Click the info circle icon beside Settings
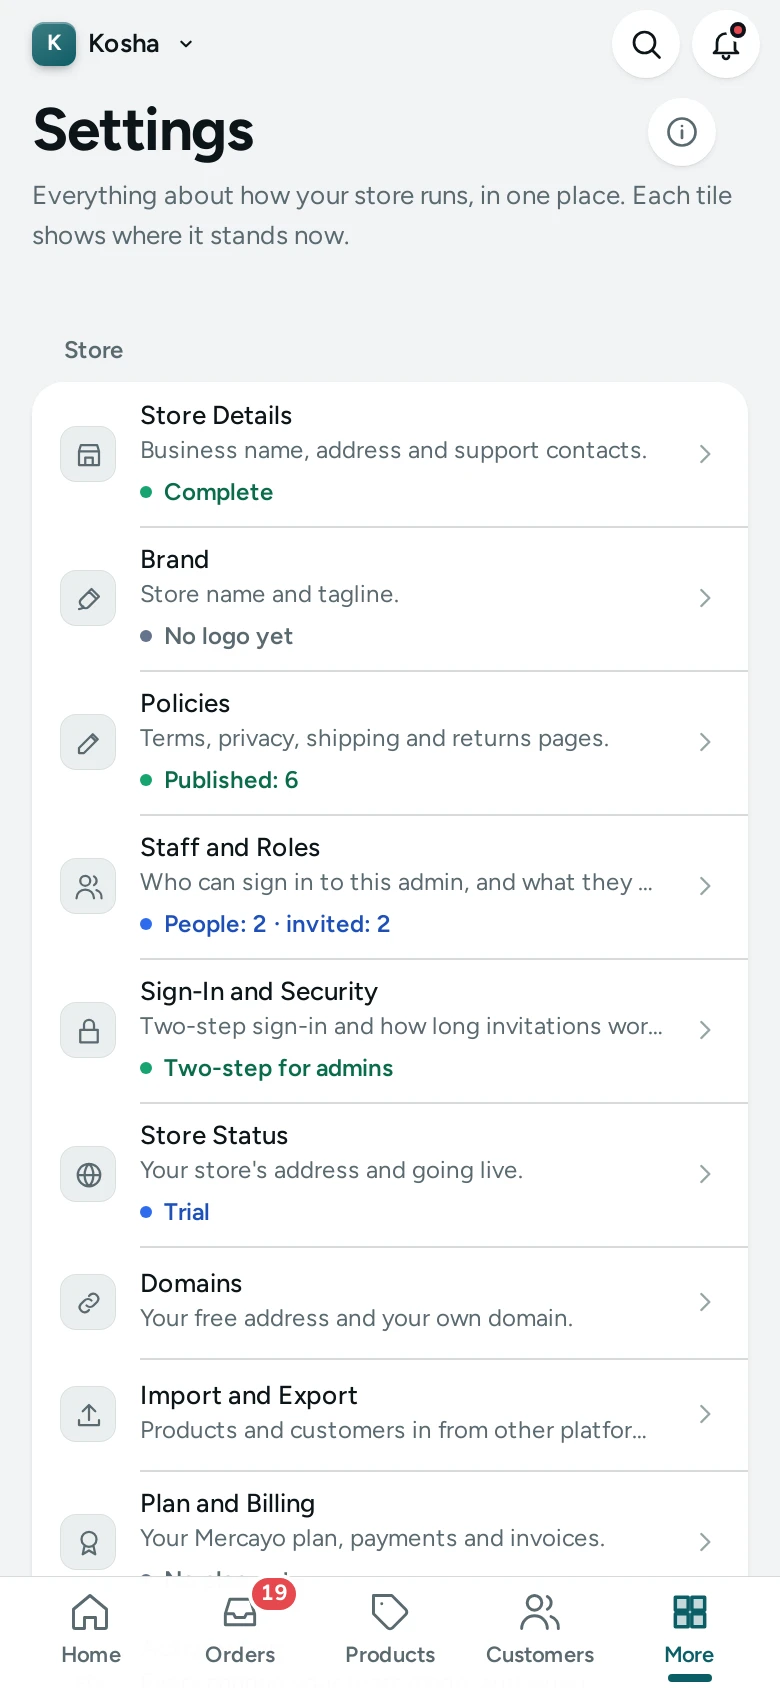The height and width of the screenshot is (1688, 780). pyautogui.click(x=682, y=132)
